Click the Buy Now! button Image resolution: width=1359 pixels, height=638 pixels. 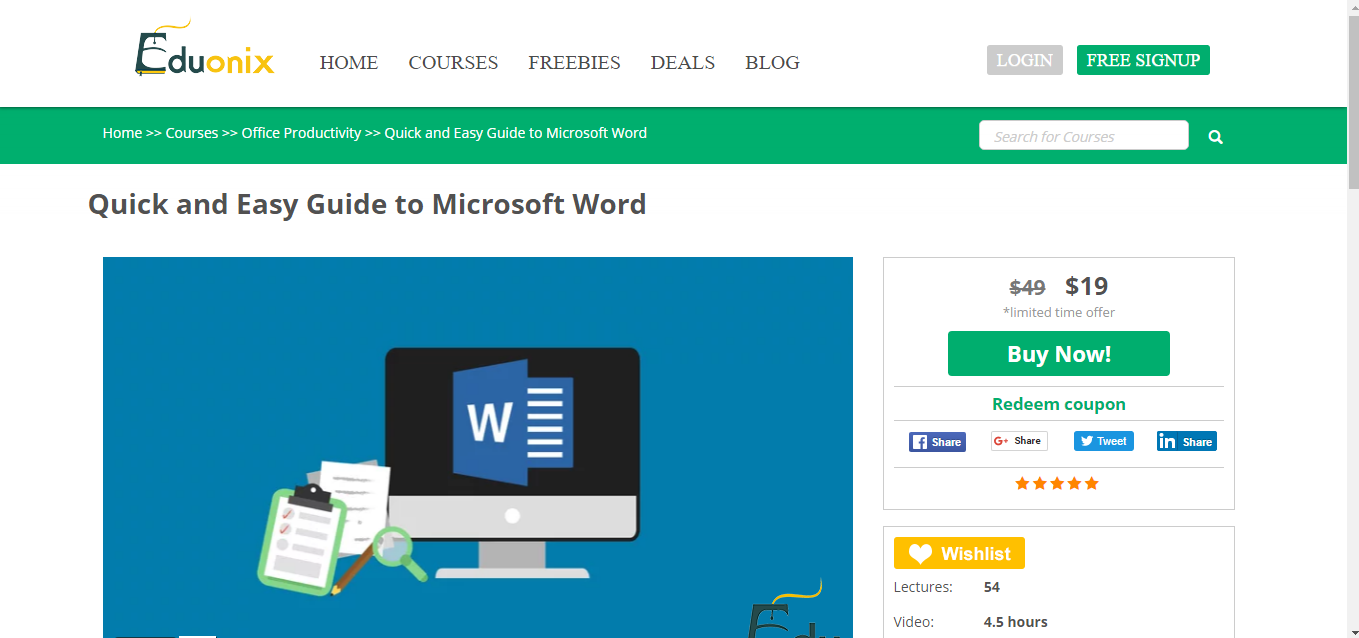pos(1059,354)
